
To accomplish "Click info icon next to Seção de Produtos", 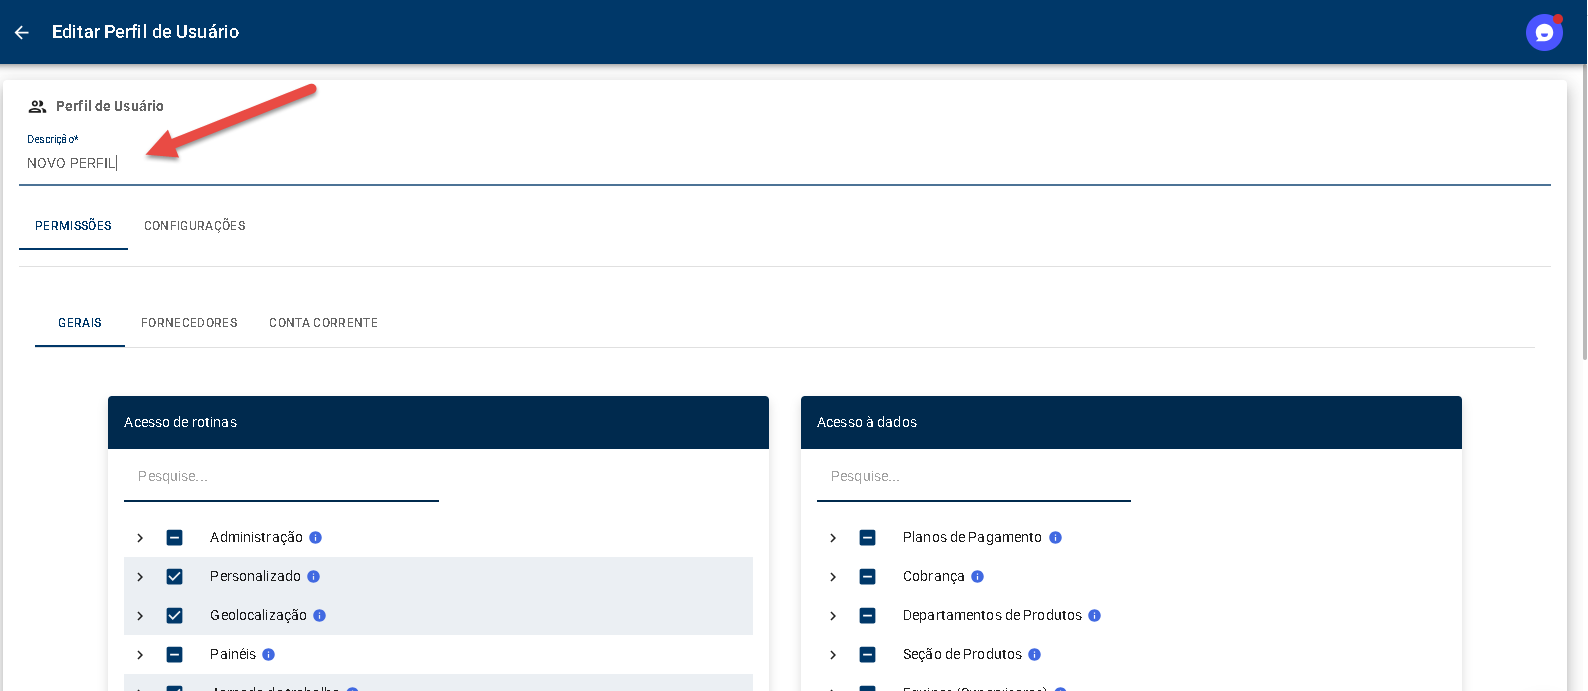I will (1035, 655).
